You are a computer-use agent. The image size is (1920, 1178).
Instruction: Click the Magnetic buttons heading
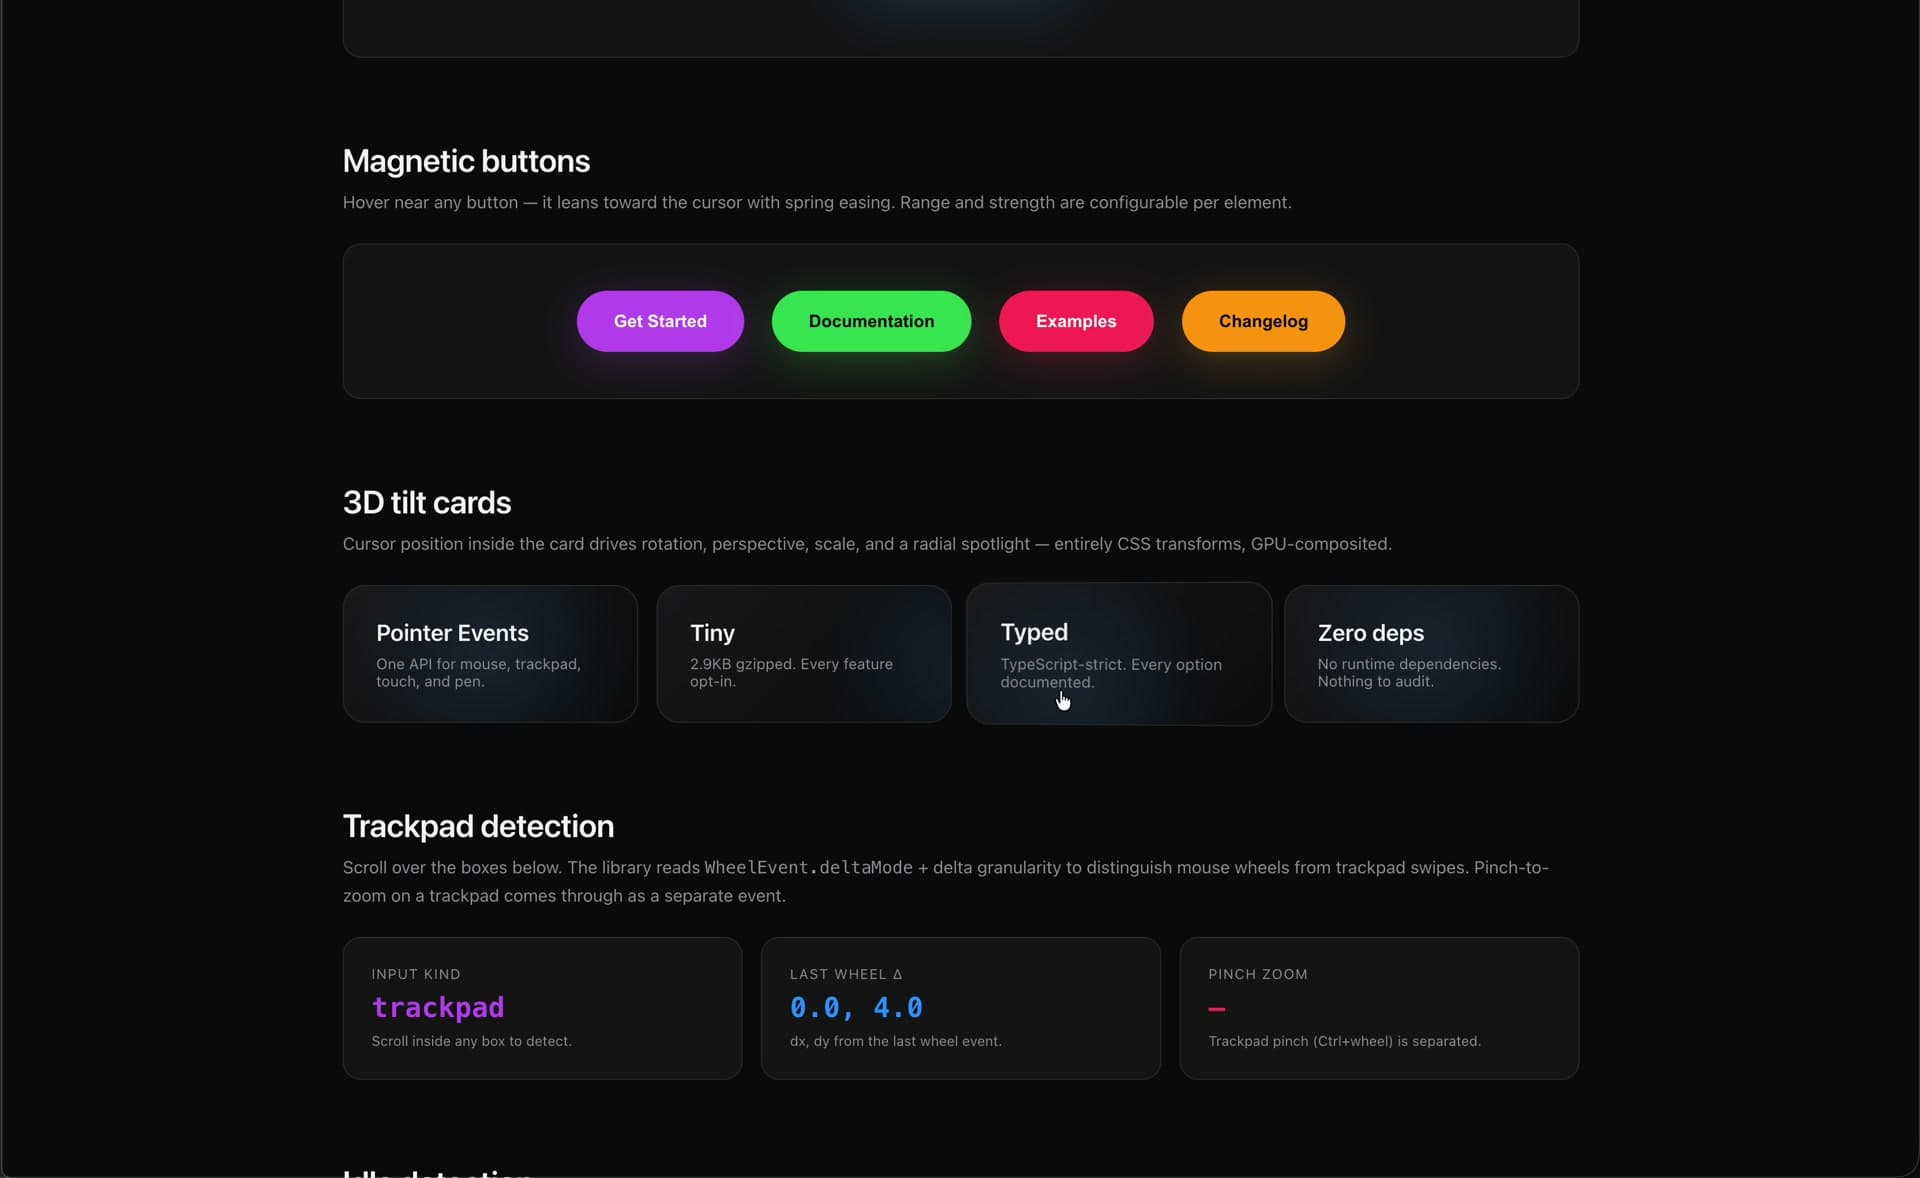click(x=466, y=160)
